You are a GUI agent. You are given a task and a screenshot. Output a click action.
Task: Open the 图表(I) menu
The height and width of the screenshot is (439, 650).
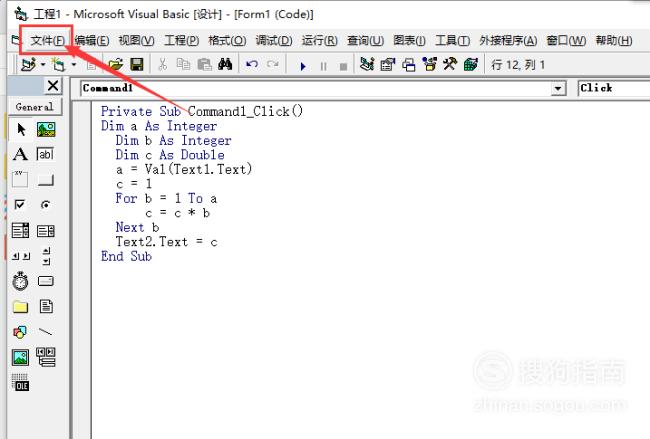pos(409,40)
